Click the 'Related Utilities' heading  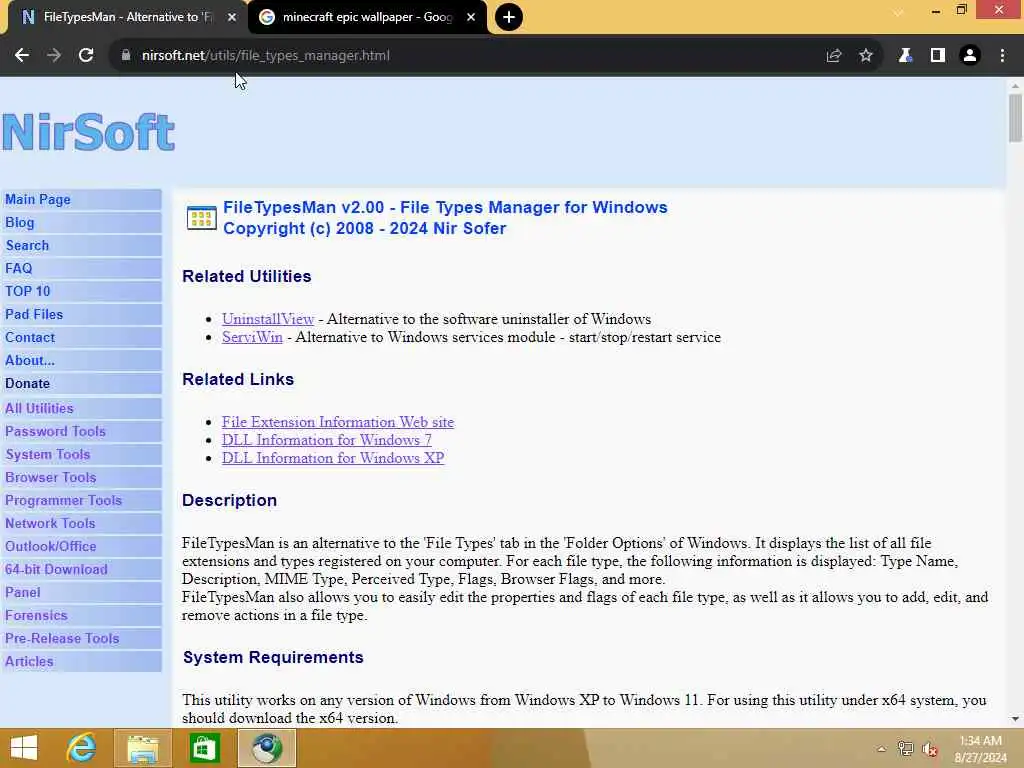click(247, 276)
